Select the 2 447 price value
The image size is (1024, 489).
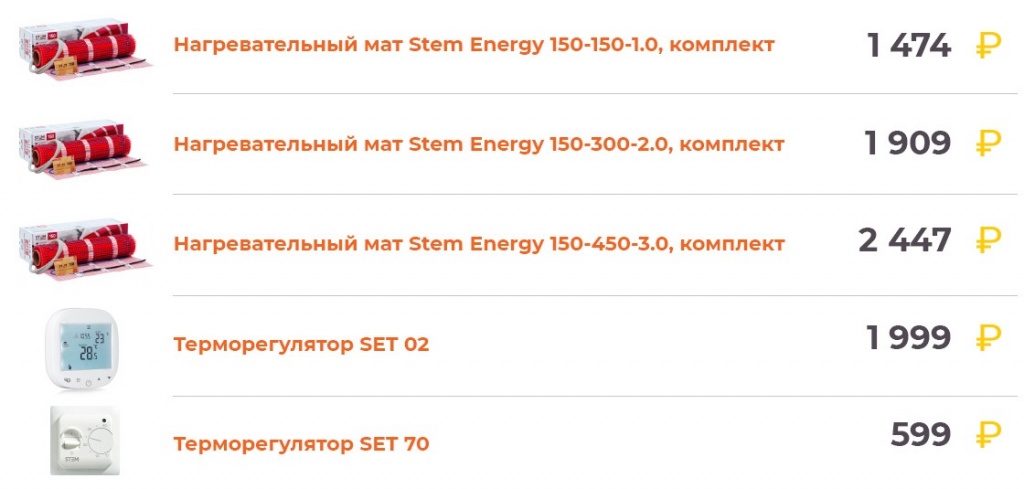(905, 240)
